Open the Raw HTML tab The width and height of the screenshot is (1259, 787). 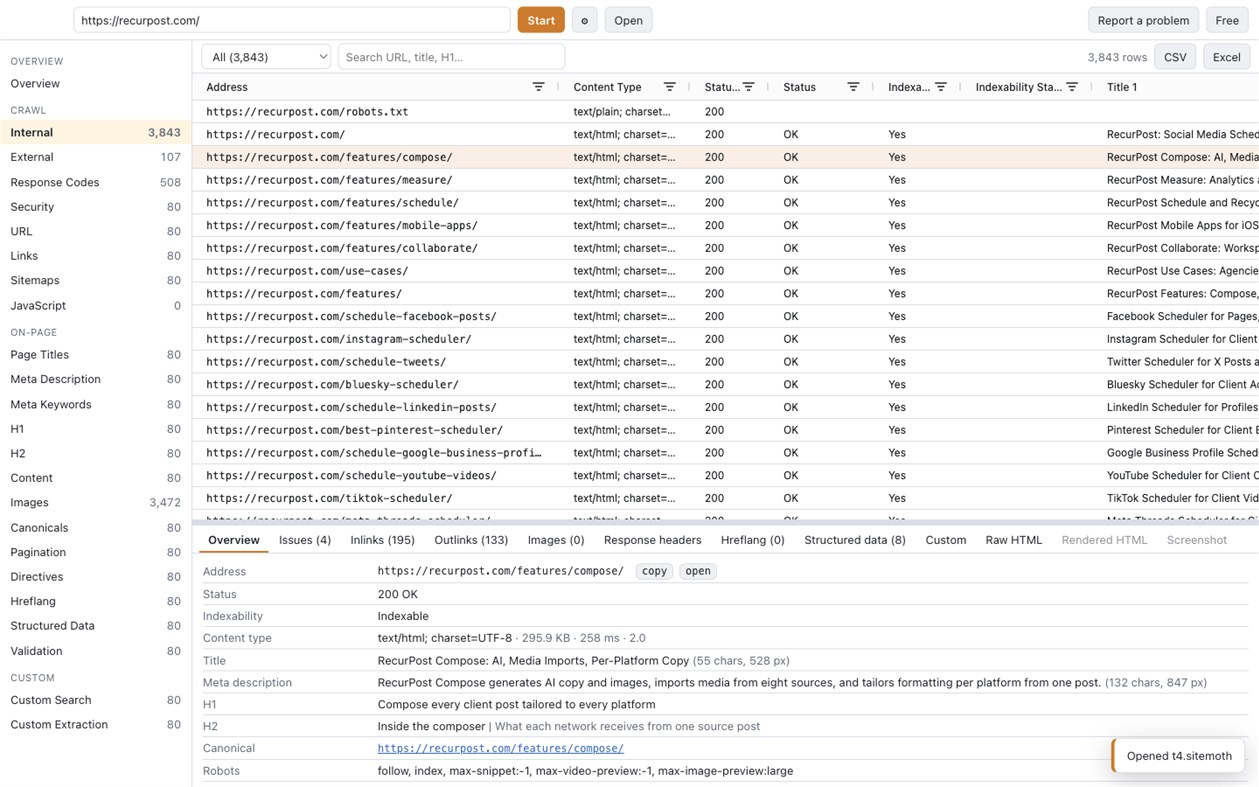[x=1013, y=540]
